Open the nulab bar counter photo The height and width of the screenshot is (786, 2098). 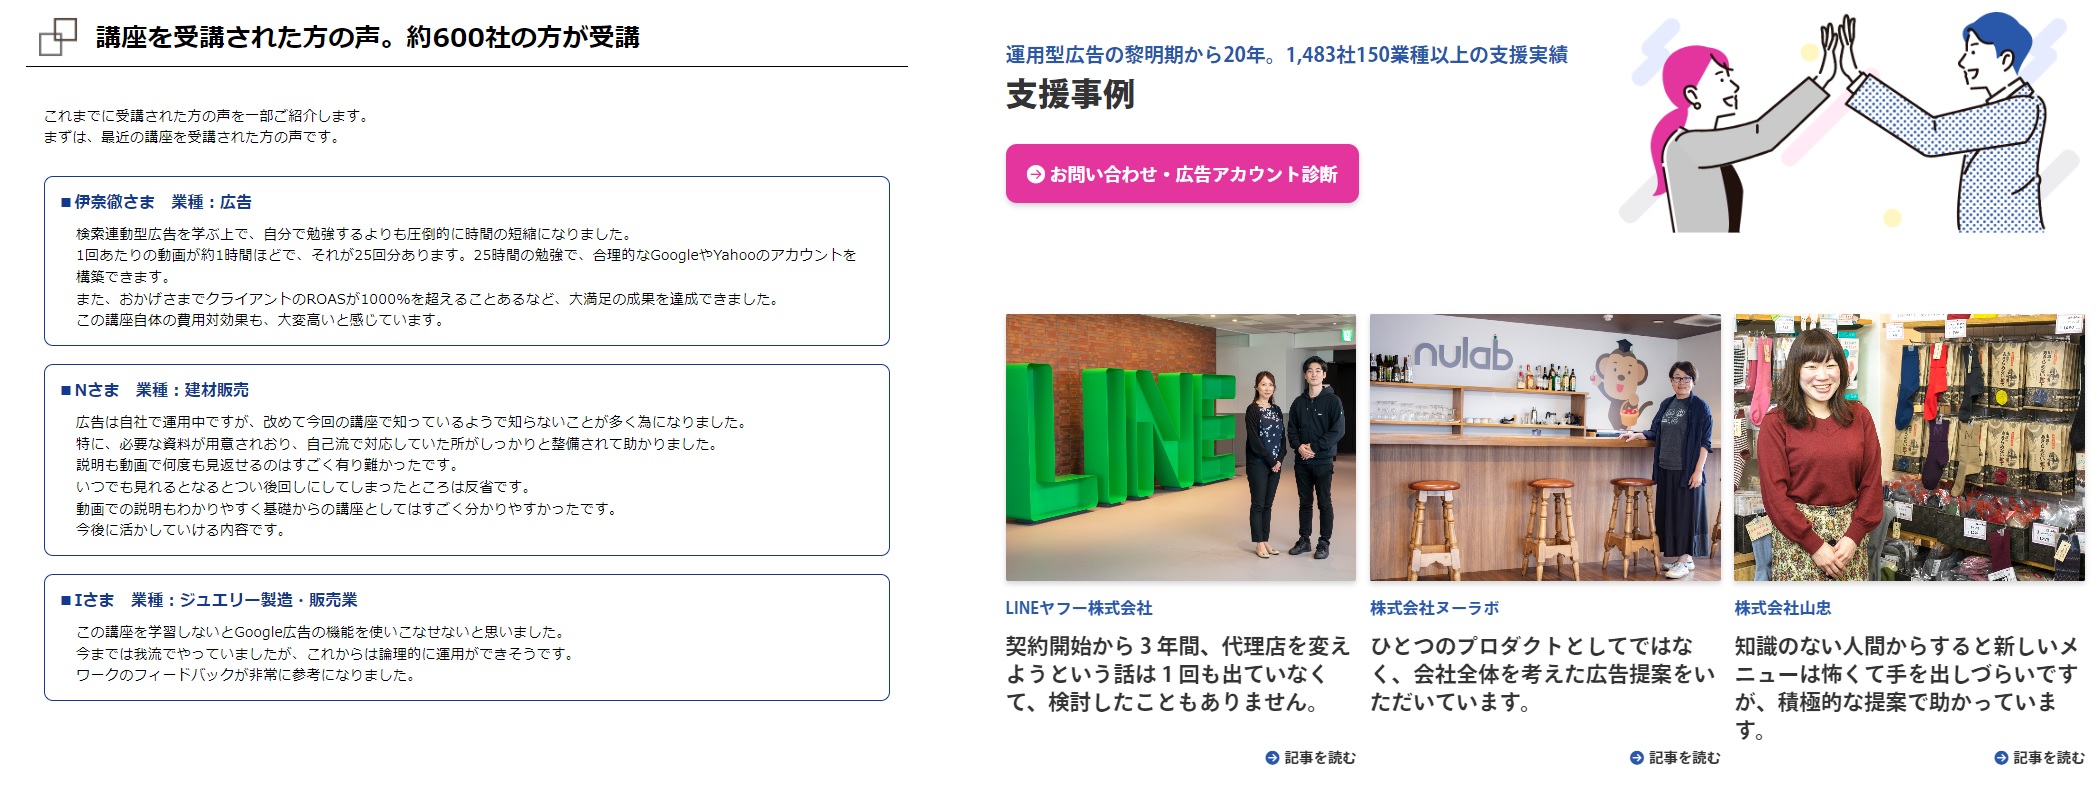(x=1545, y=447)
